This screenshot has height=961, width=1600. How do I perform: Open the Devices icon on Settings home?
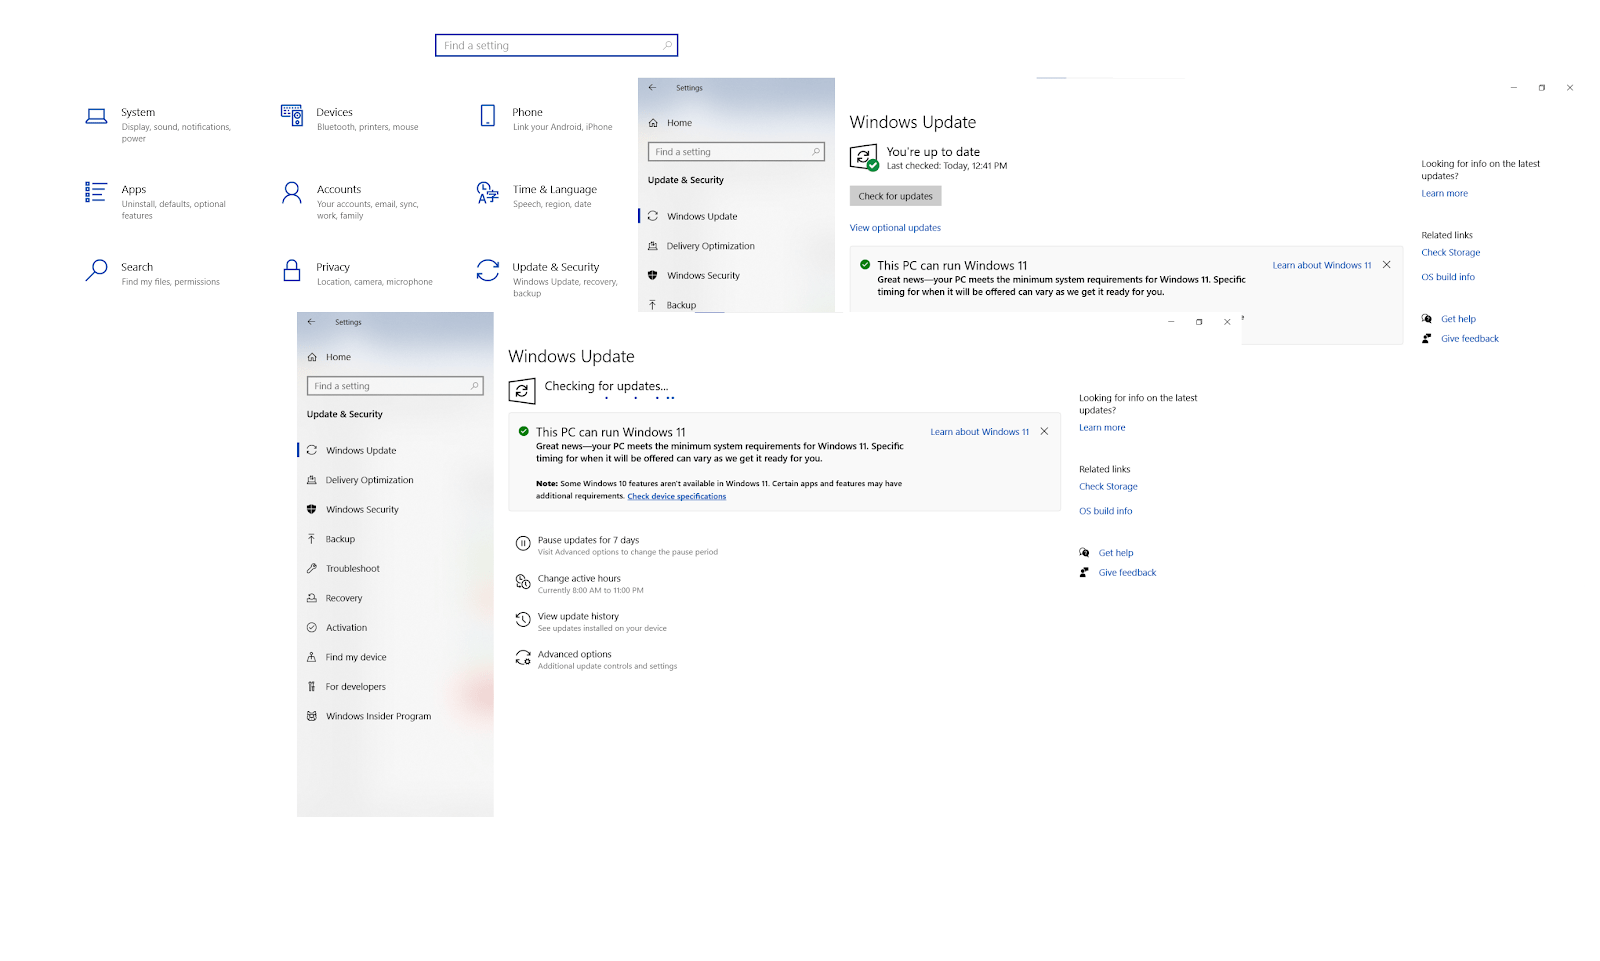pyautogui.click(x=292, y=116)
